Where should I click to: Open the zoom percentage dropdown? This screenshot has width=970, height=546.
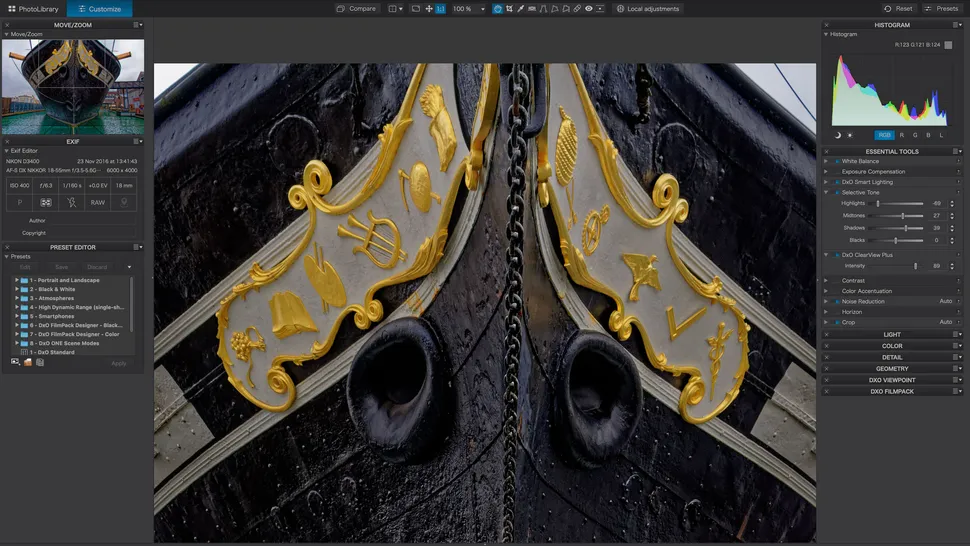coord(482,9)
